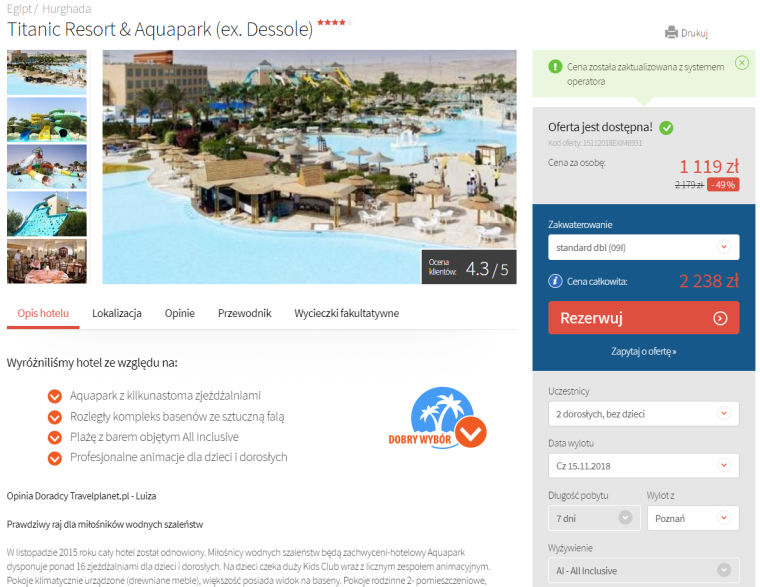Open the Wycieczki fakultatywne tab
This screenshot has height=587, width=760.
[347, 314]
